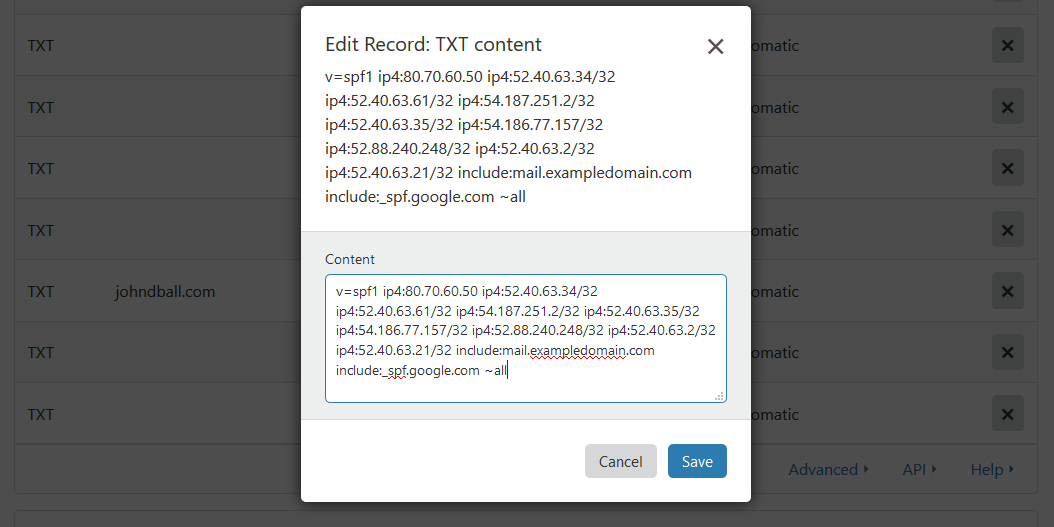Delete the third TXT record row
This screenshot has height=527, width=1054.
pos(1008,168)
